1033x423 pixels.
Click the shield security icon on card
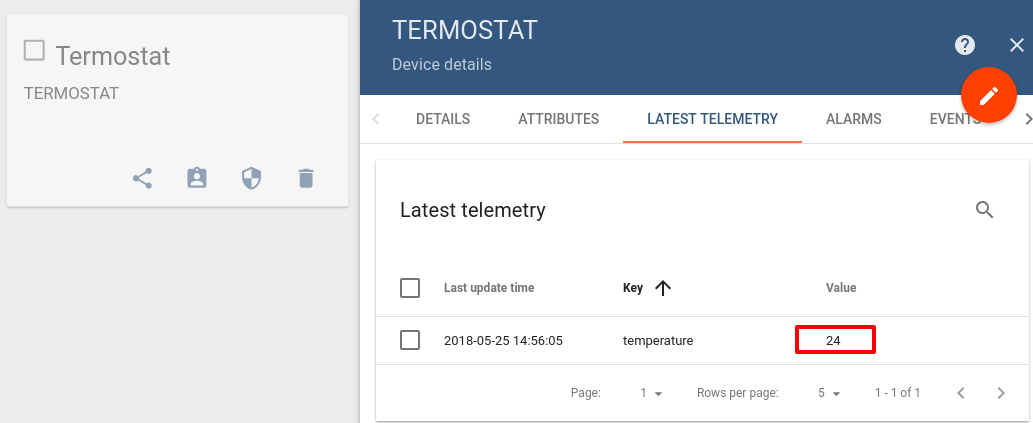[252, 179]
